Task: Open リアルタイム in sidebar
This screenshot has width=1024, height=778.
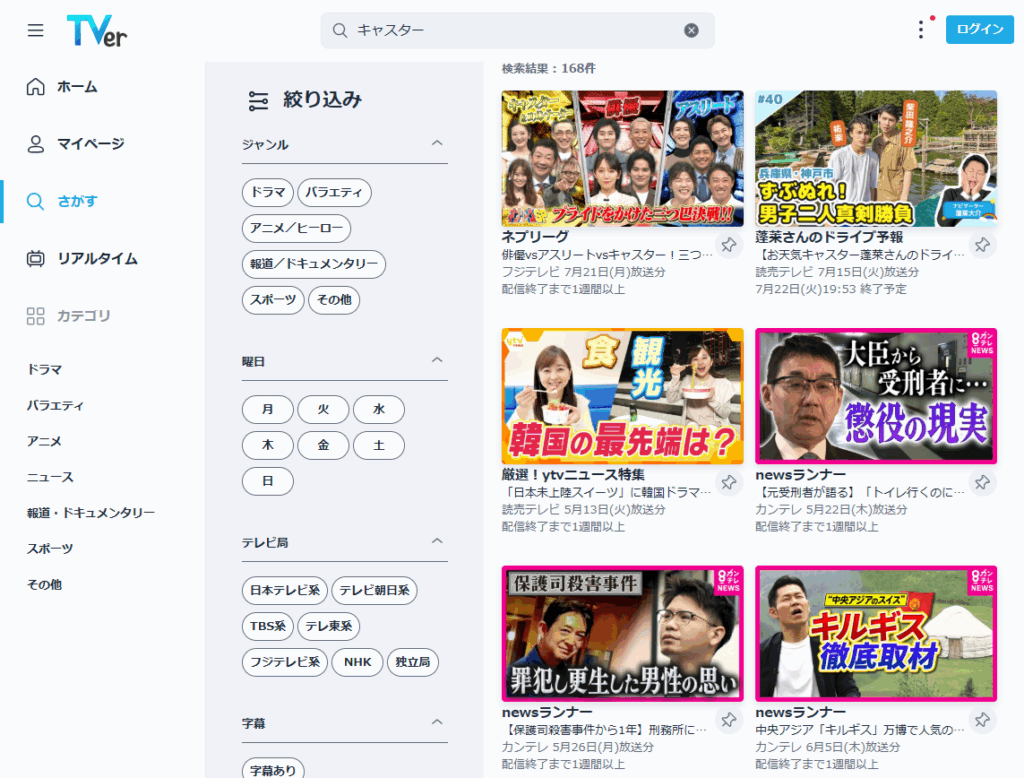Action: click(x=97, y=259)
